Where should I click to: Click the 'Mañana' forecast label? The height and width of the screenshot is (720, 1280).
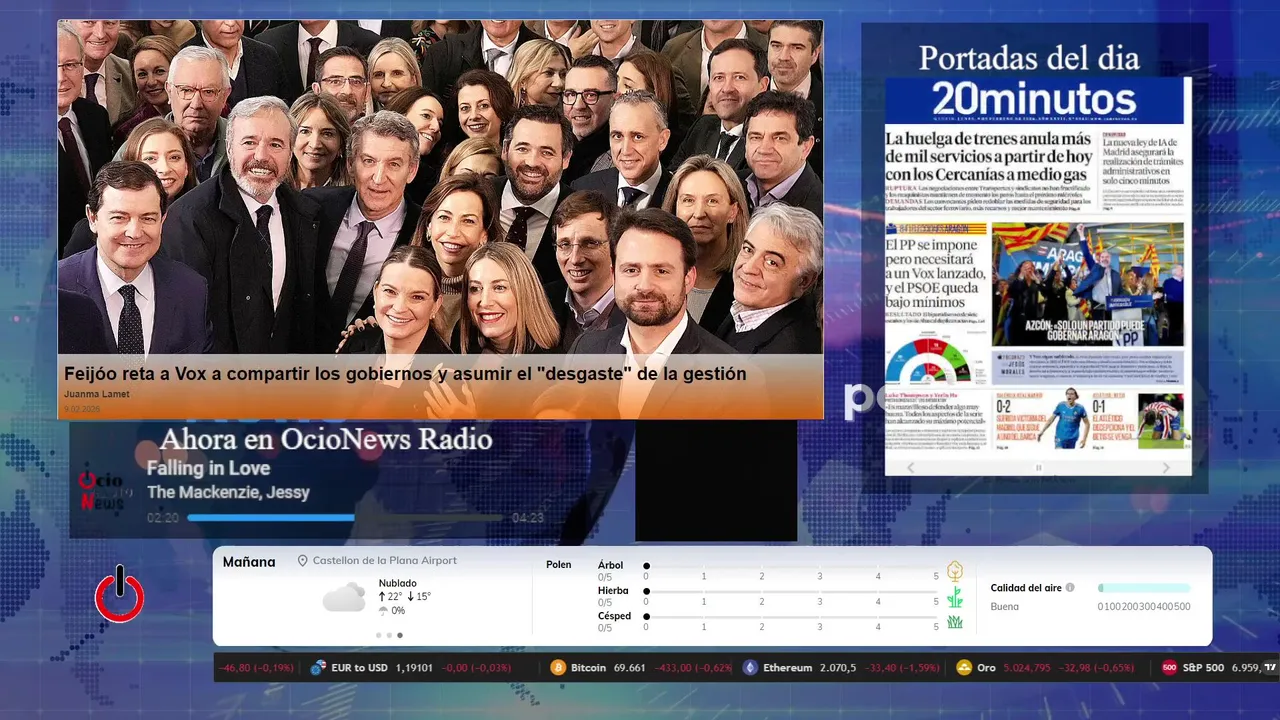(249, 562)
